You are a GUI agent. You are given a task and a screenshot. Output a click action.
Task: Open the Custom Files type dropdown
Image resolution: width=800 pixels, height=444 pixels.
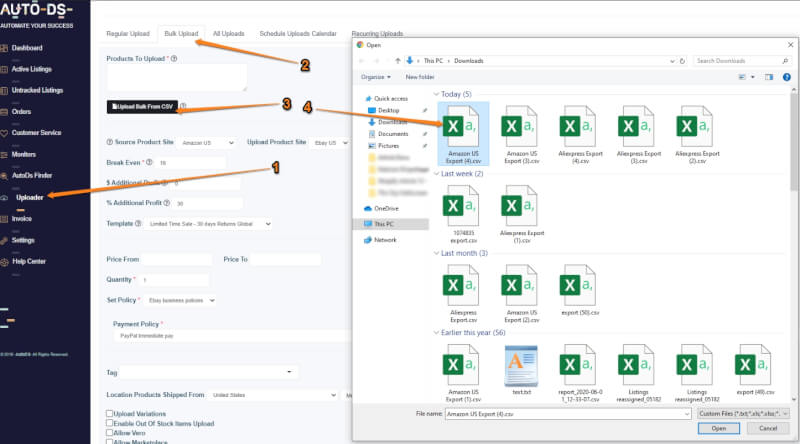coord(743,414)
